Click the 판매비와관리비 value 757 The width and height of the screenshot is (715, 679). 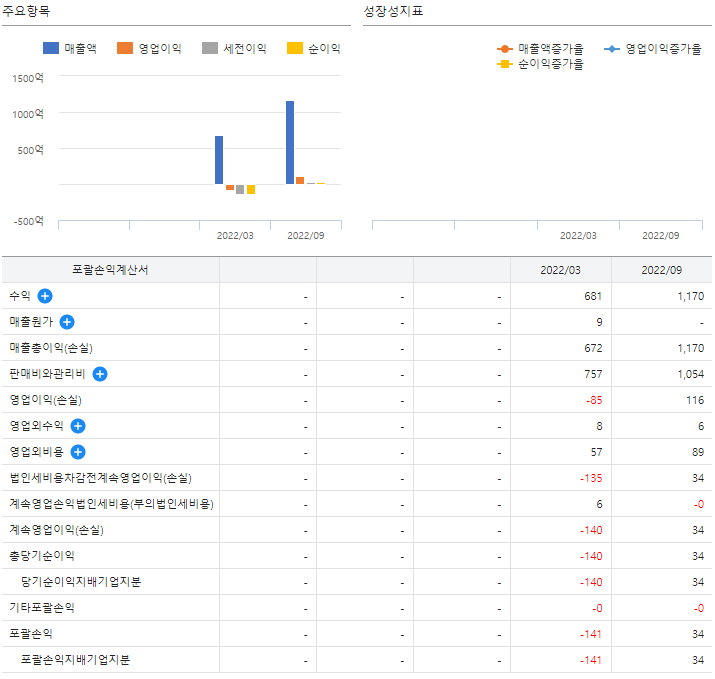[593, 374]
